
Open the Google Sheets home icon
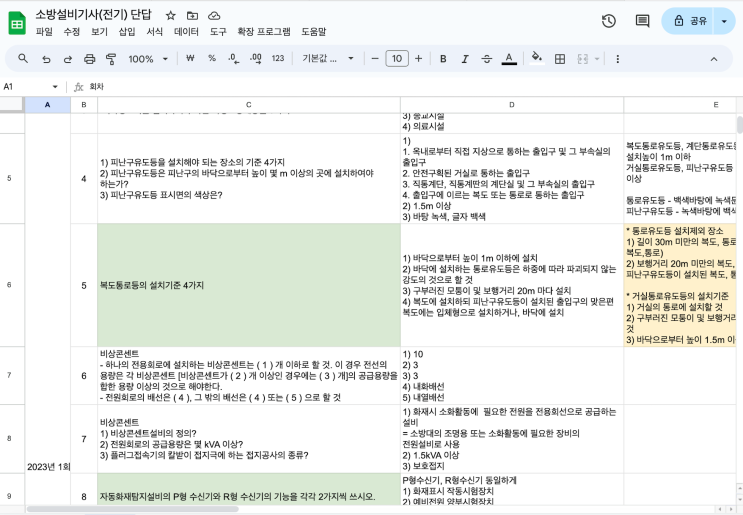[18, 23]
